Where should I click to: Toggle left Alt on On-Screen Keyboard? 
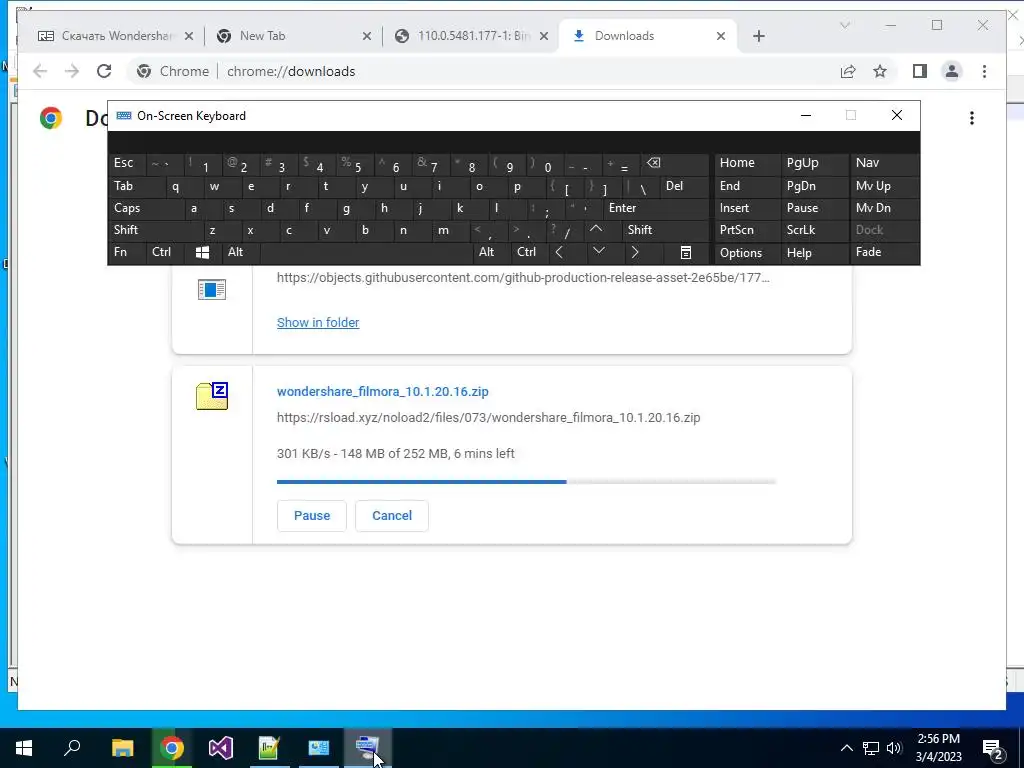240,252
